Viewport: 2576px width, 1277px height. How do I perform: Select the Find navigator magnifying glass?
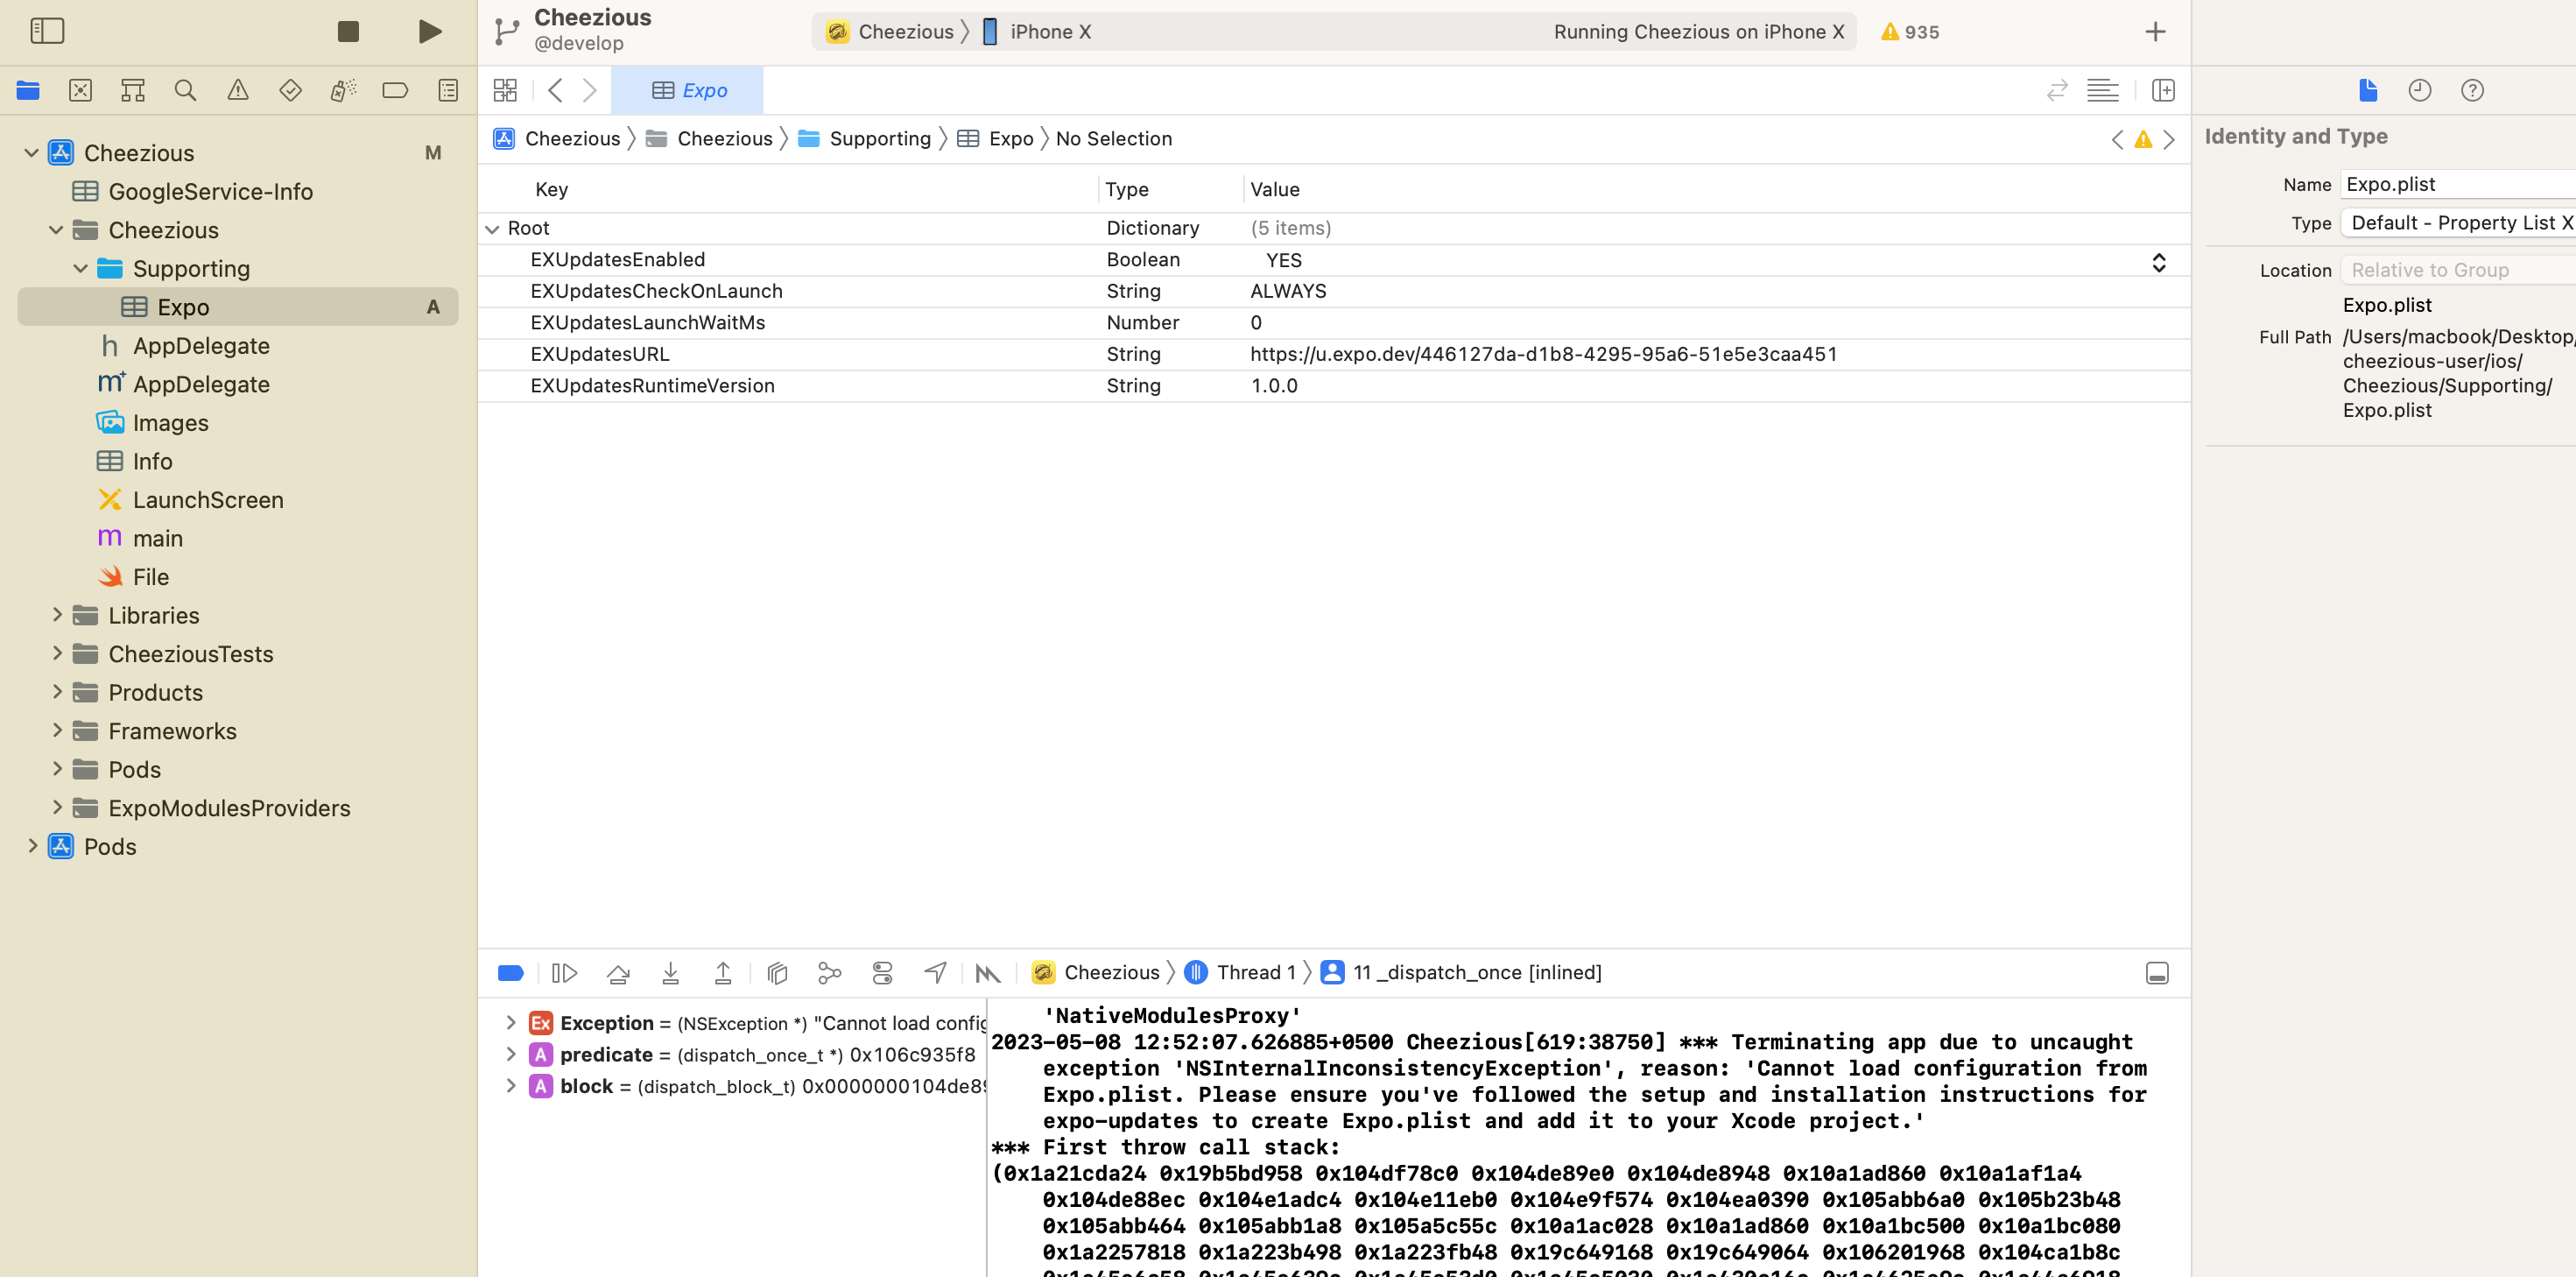185,90
